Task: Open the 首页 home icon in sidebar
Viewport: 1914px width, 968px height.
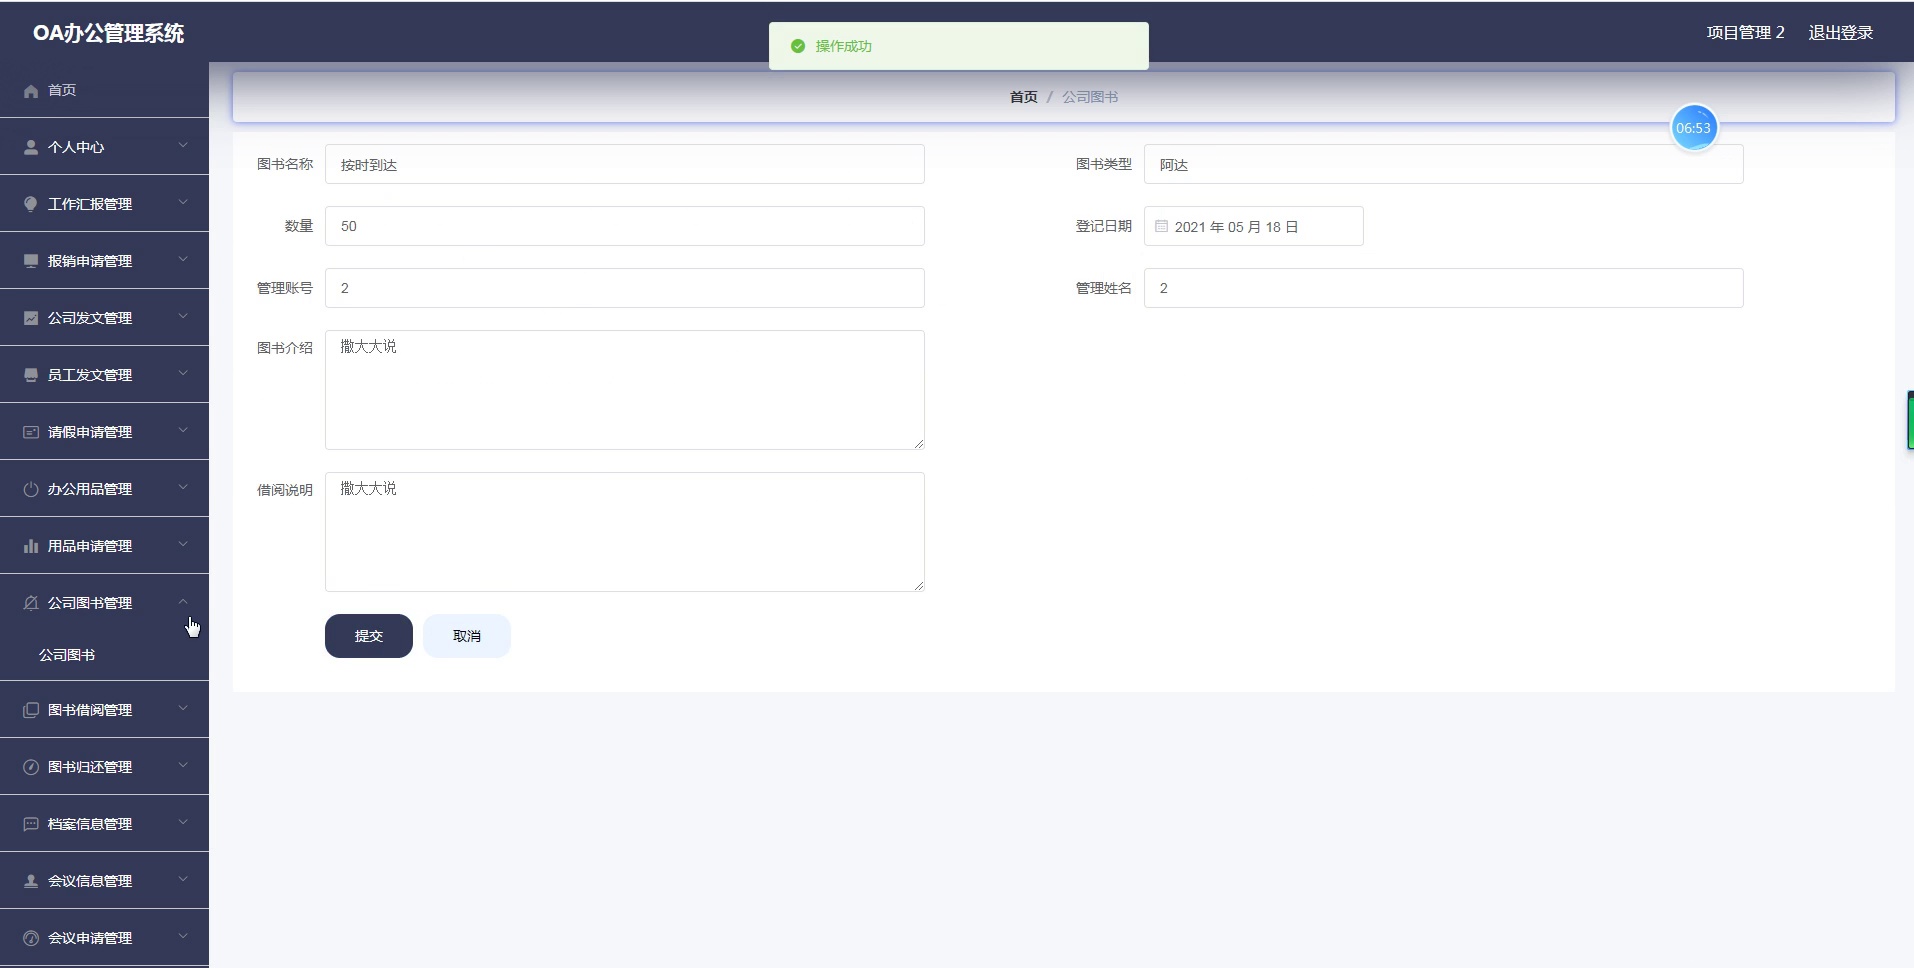Action: coord(31,90)
